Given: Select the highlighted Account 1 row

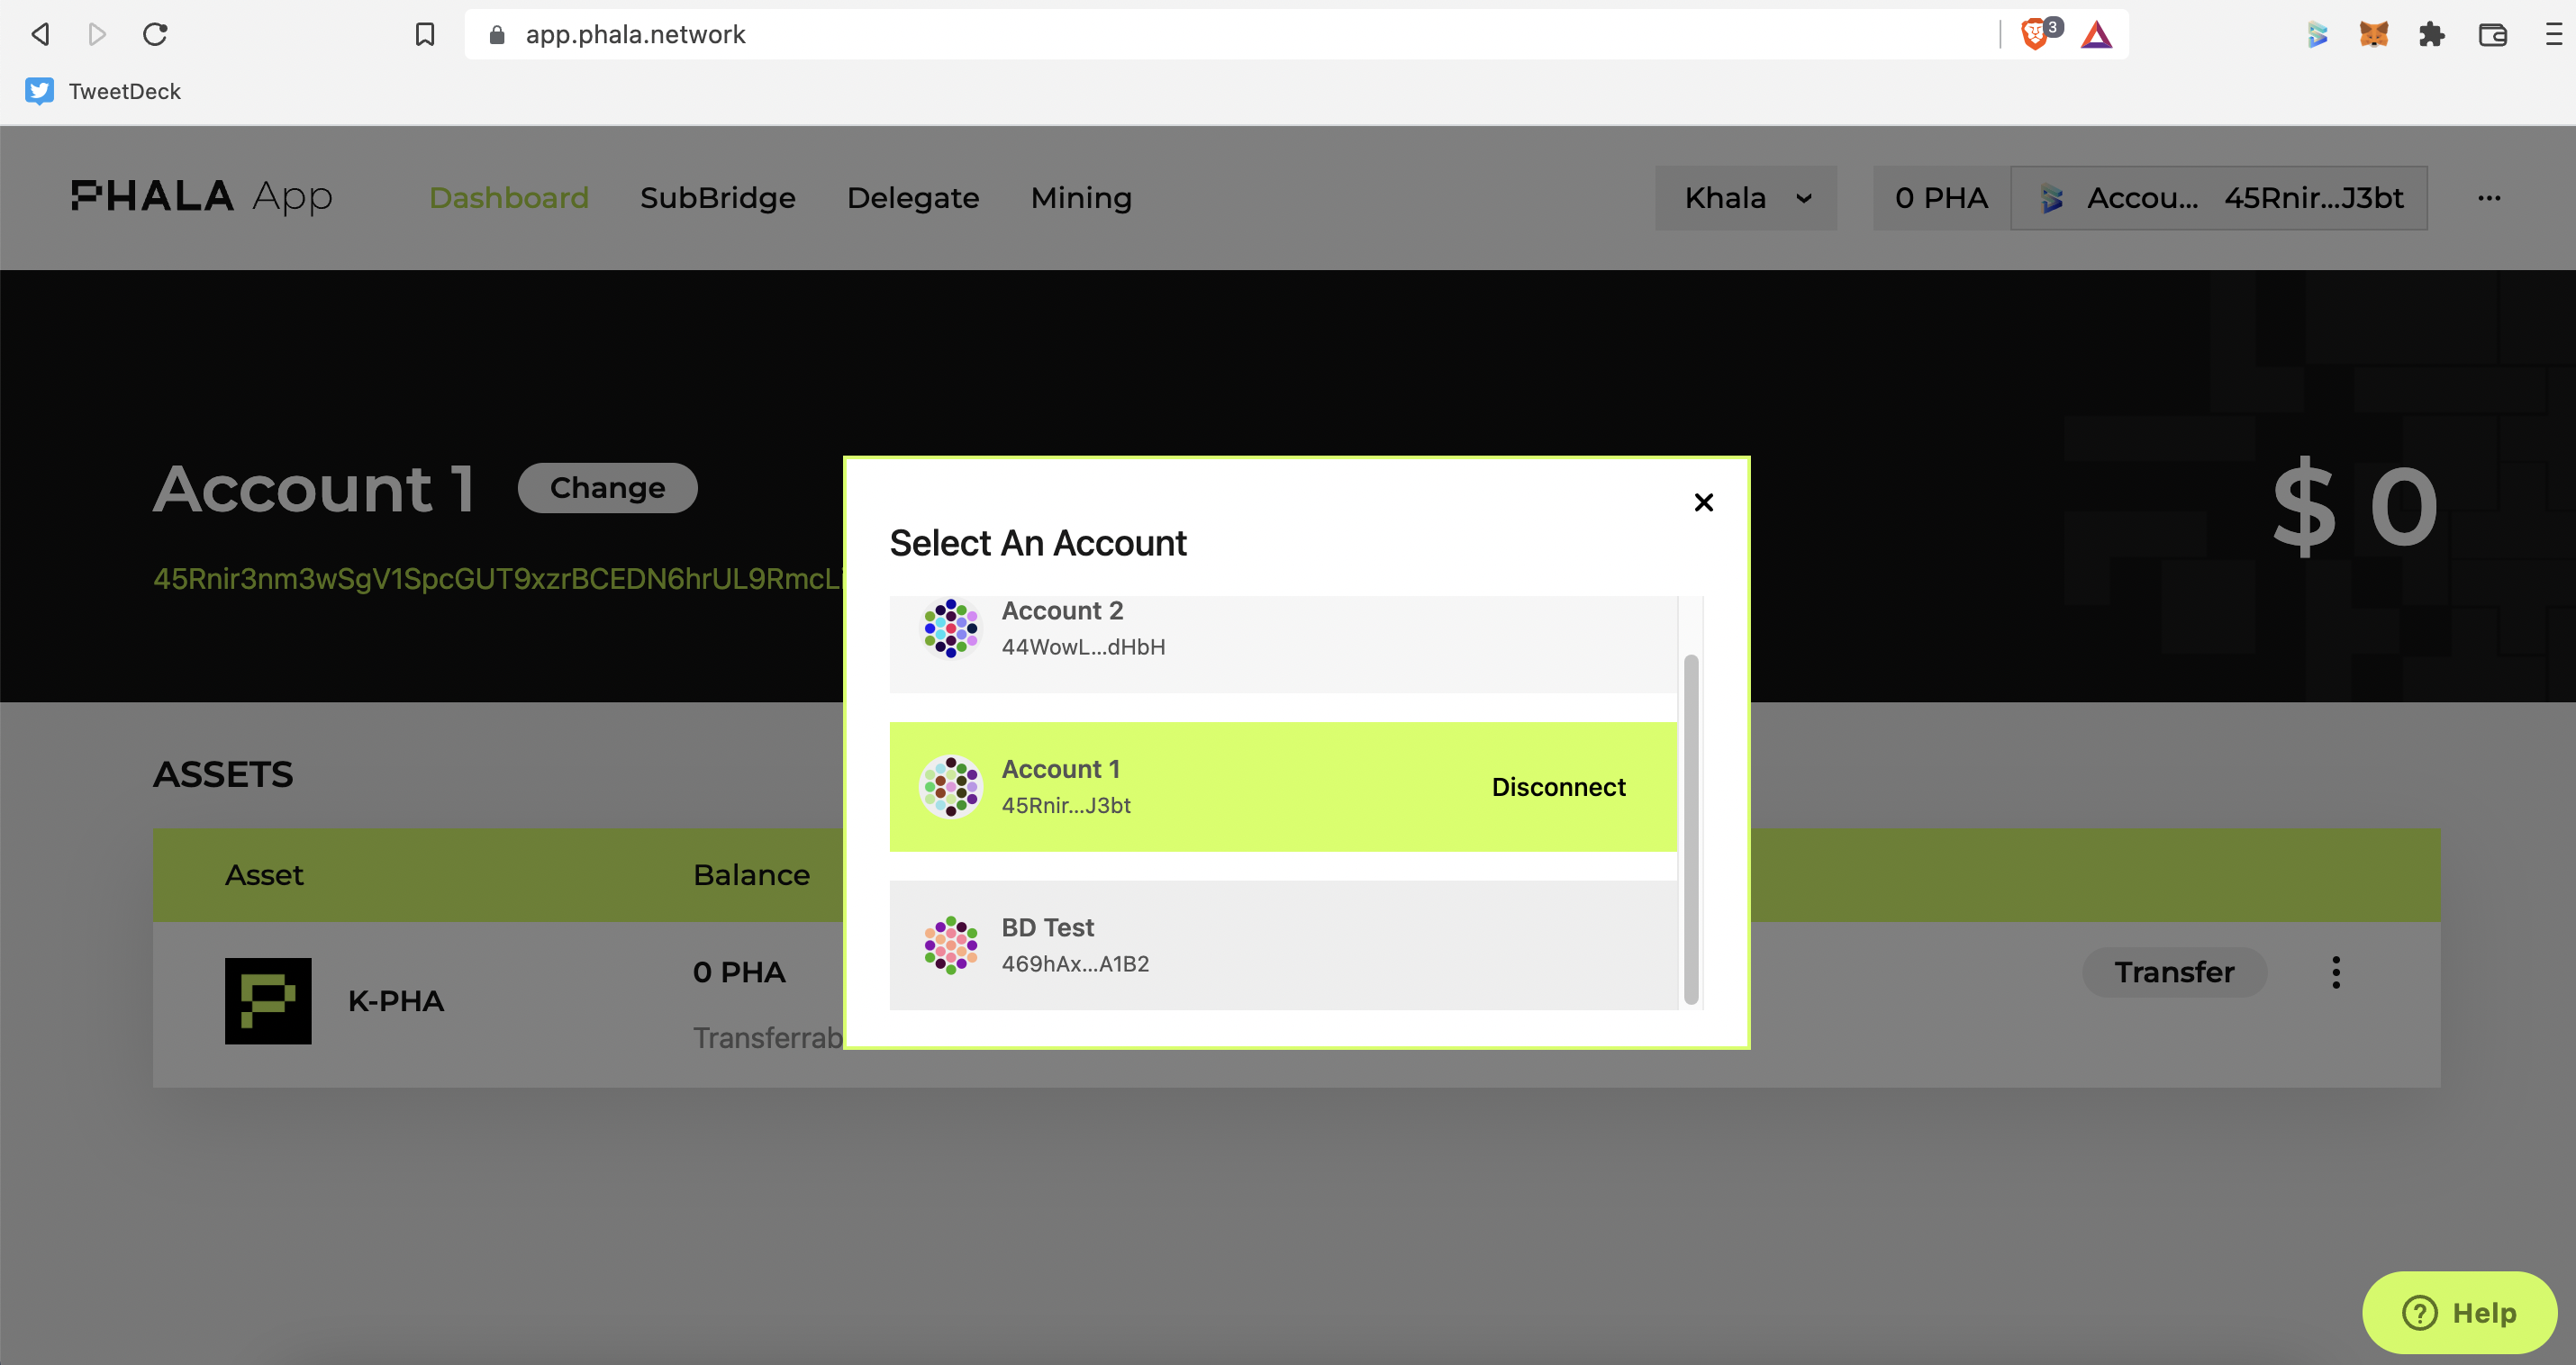Looking at the screenshot, I should [1283, 787].
